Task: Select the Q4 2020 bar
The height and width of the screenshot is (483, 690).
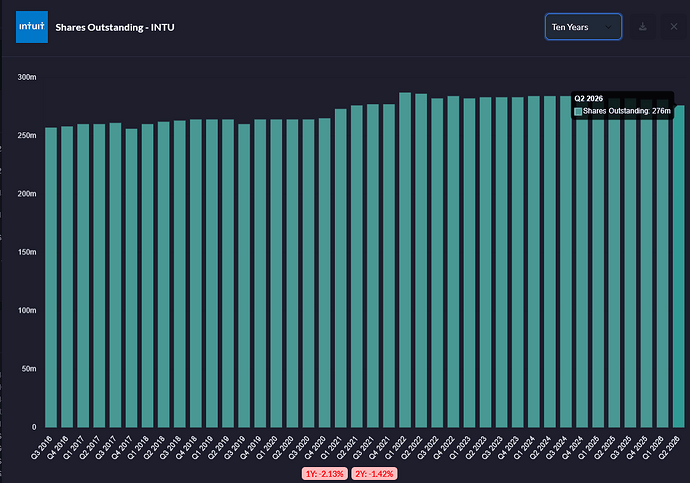Action: click(x=325, y=273)
